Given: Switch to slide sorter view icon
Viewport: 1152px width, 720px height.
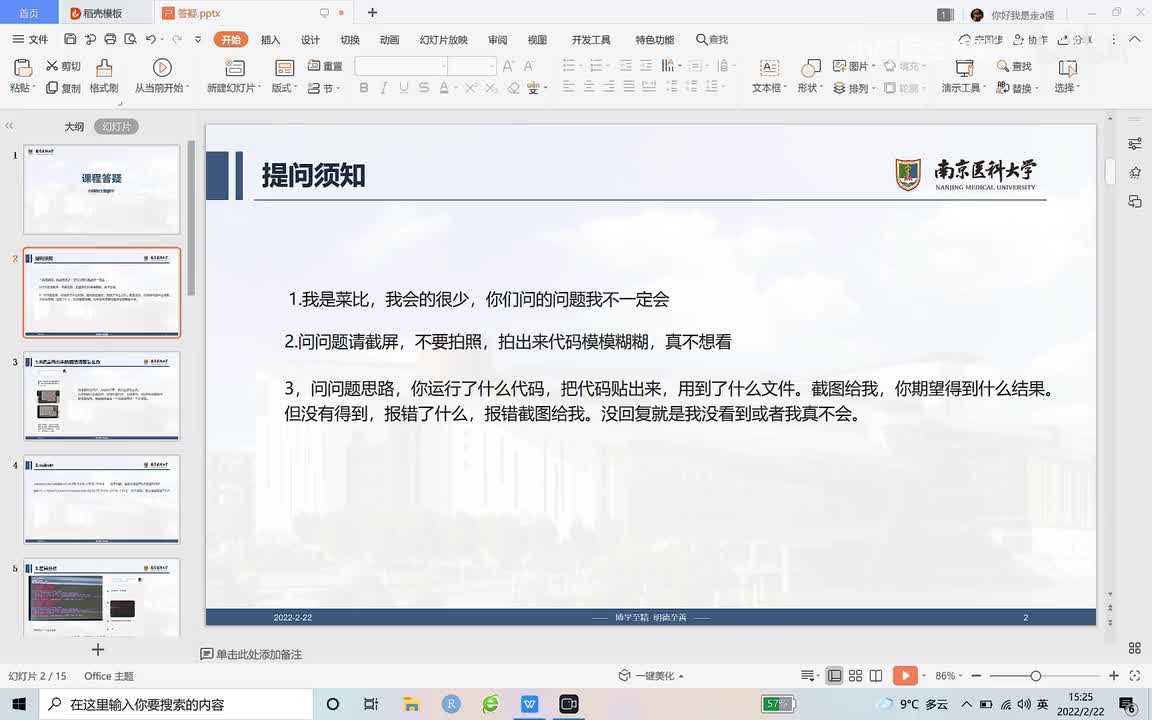Looking at the screenshot, I should (855, 675).
